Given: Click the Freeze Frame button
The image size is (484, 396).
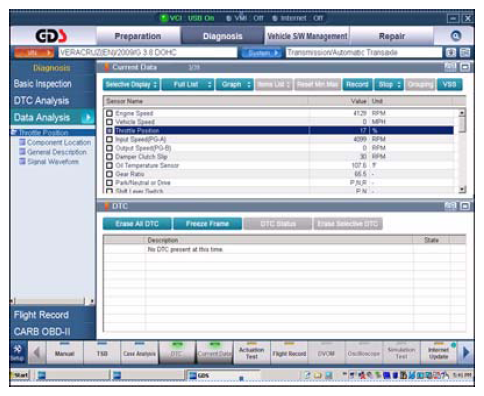Looking at the screenshot, I should 207,224.
